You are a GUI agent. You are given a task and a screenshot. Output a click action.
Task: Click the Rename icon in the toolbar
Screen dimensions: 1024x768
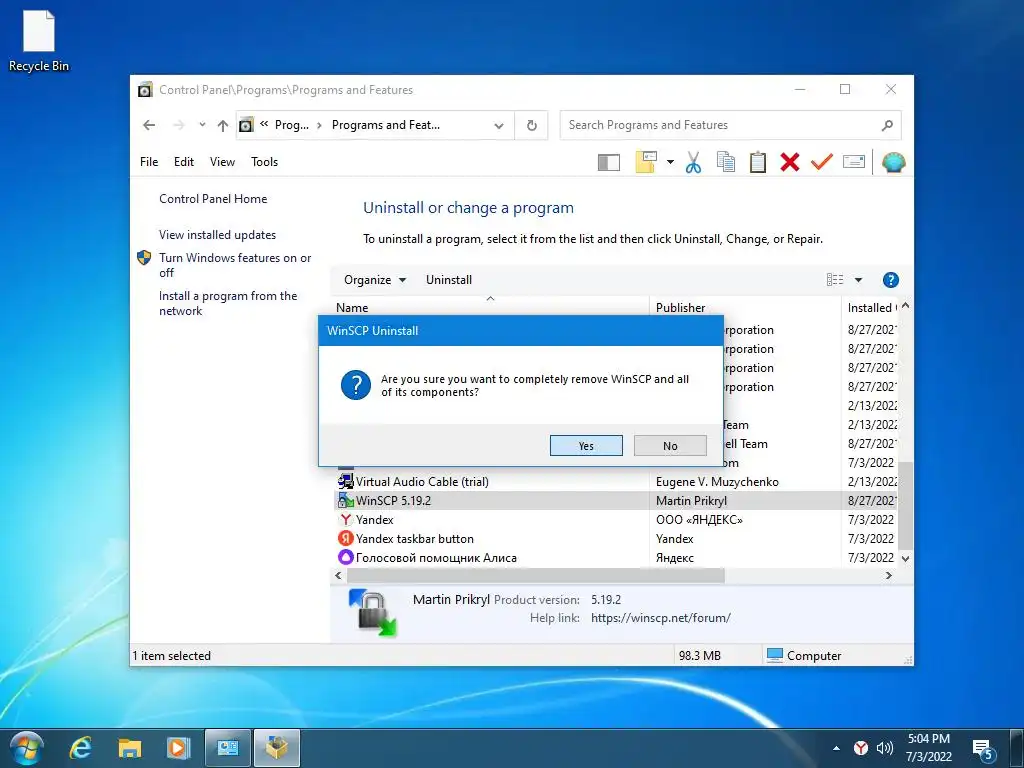(x=854, y=161)
